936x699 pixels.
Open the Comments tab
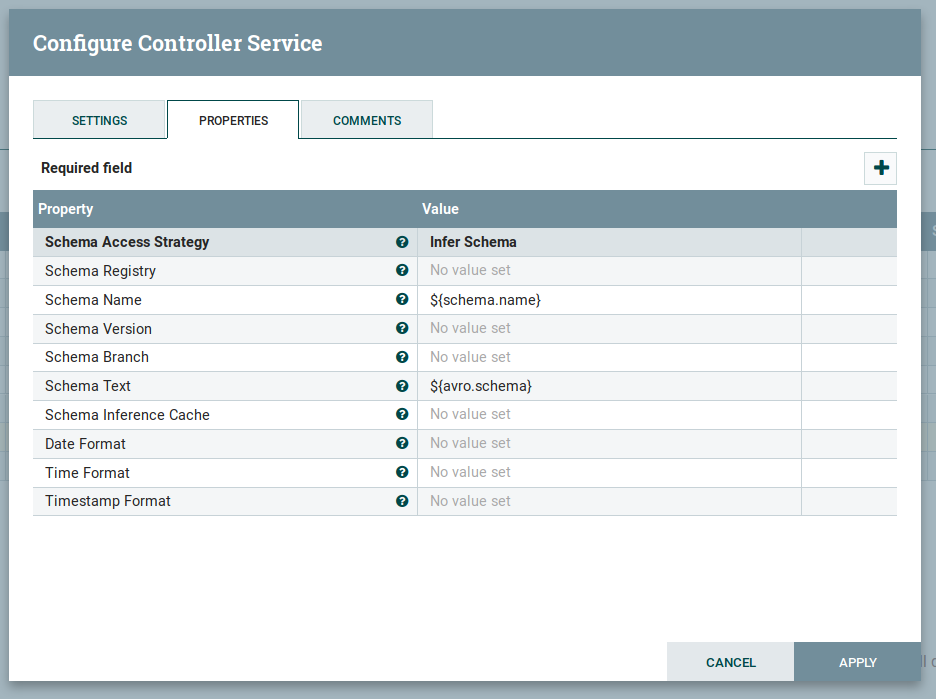pyautogui.click(x=367, y=120)
